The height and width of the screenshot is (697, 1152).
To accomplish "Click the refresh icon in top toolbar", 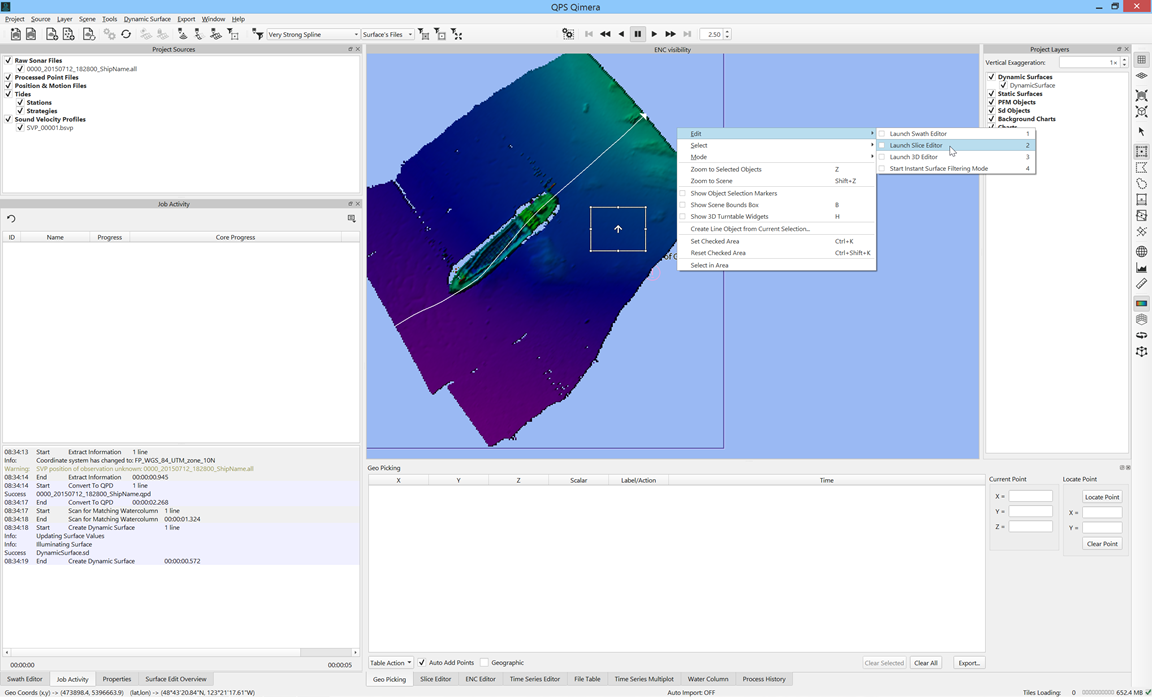I will point(126,34).
